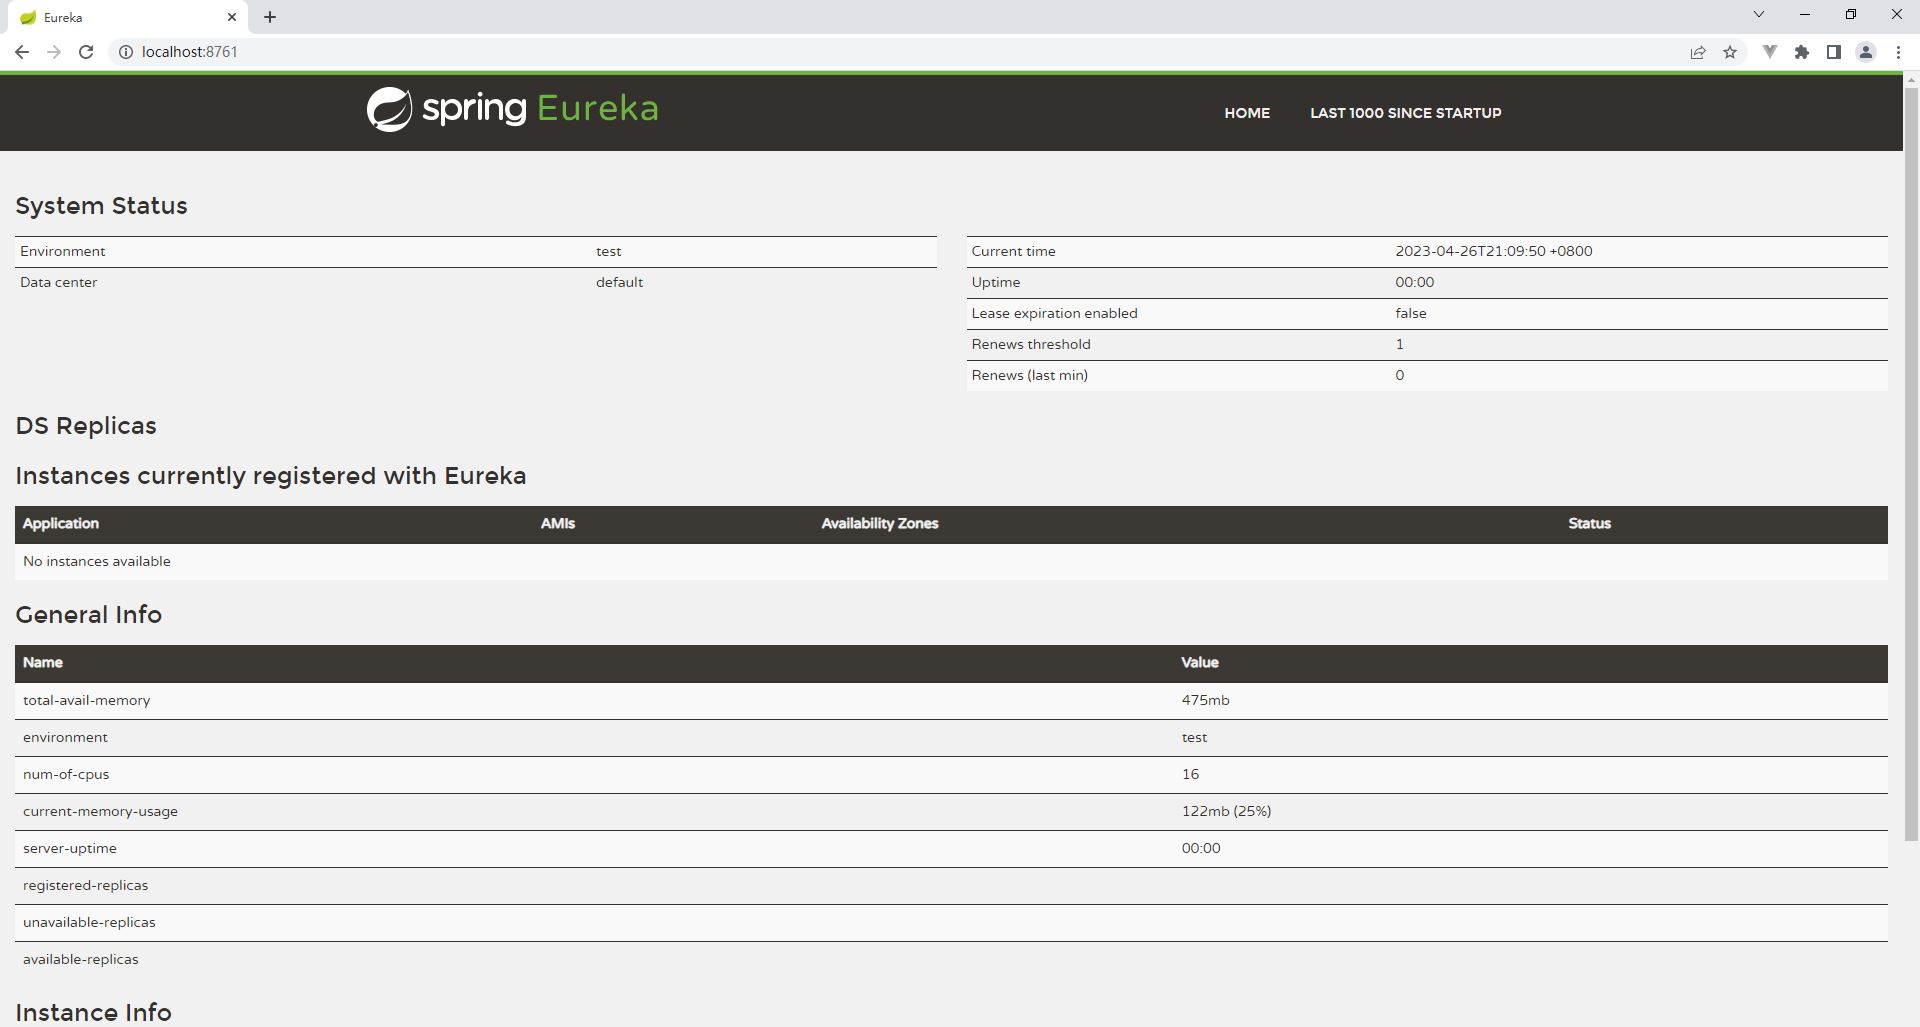Click the 'Environment' label in System Status
The height and width of the screenshot is (1027, 1920).
point(63,252)
